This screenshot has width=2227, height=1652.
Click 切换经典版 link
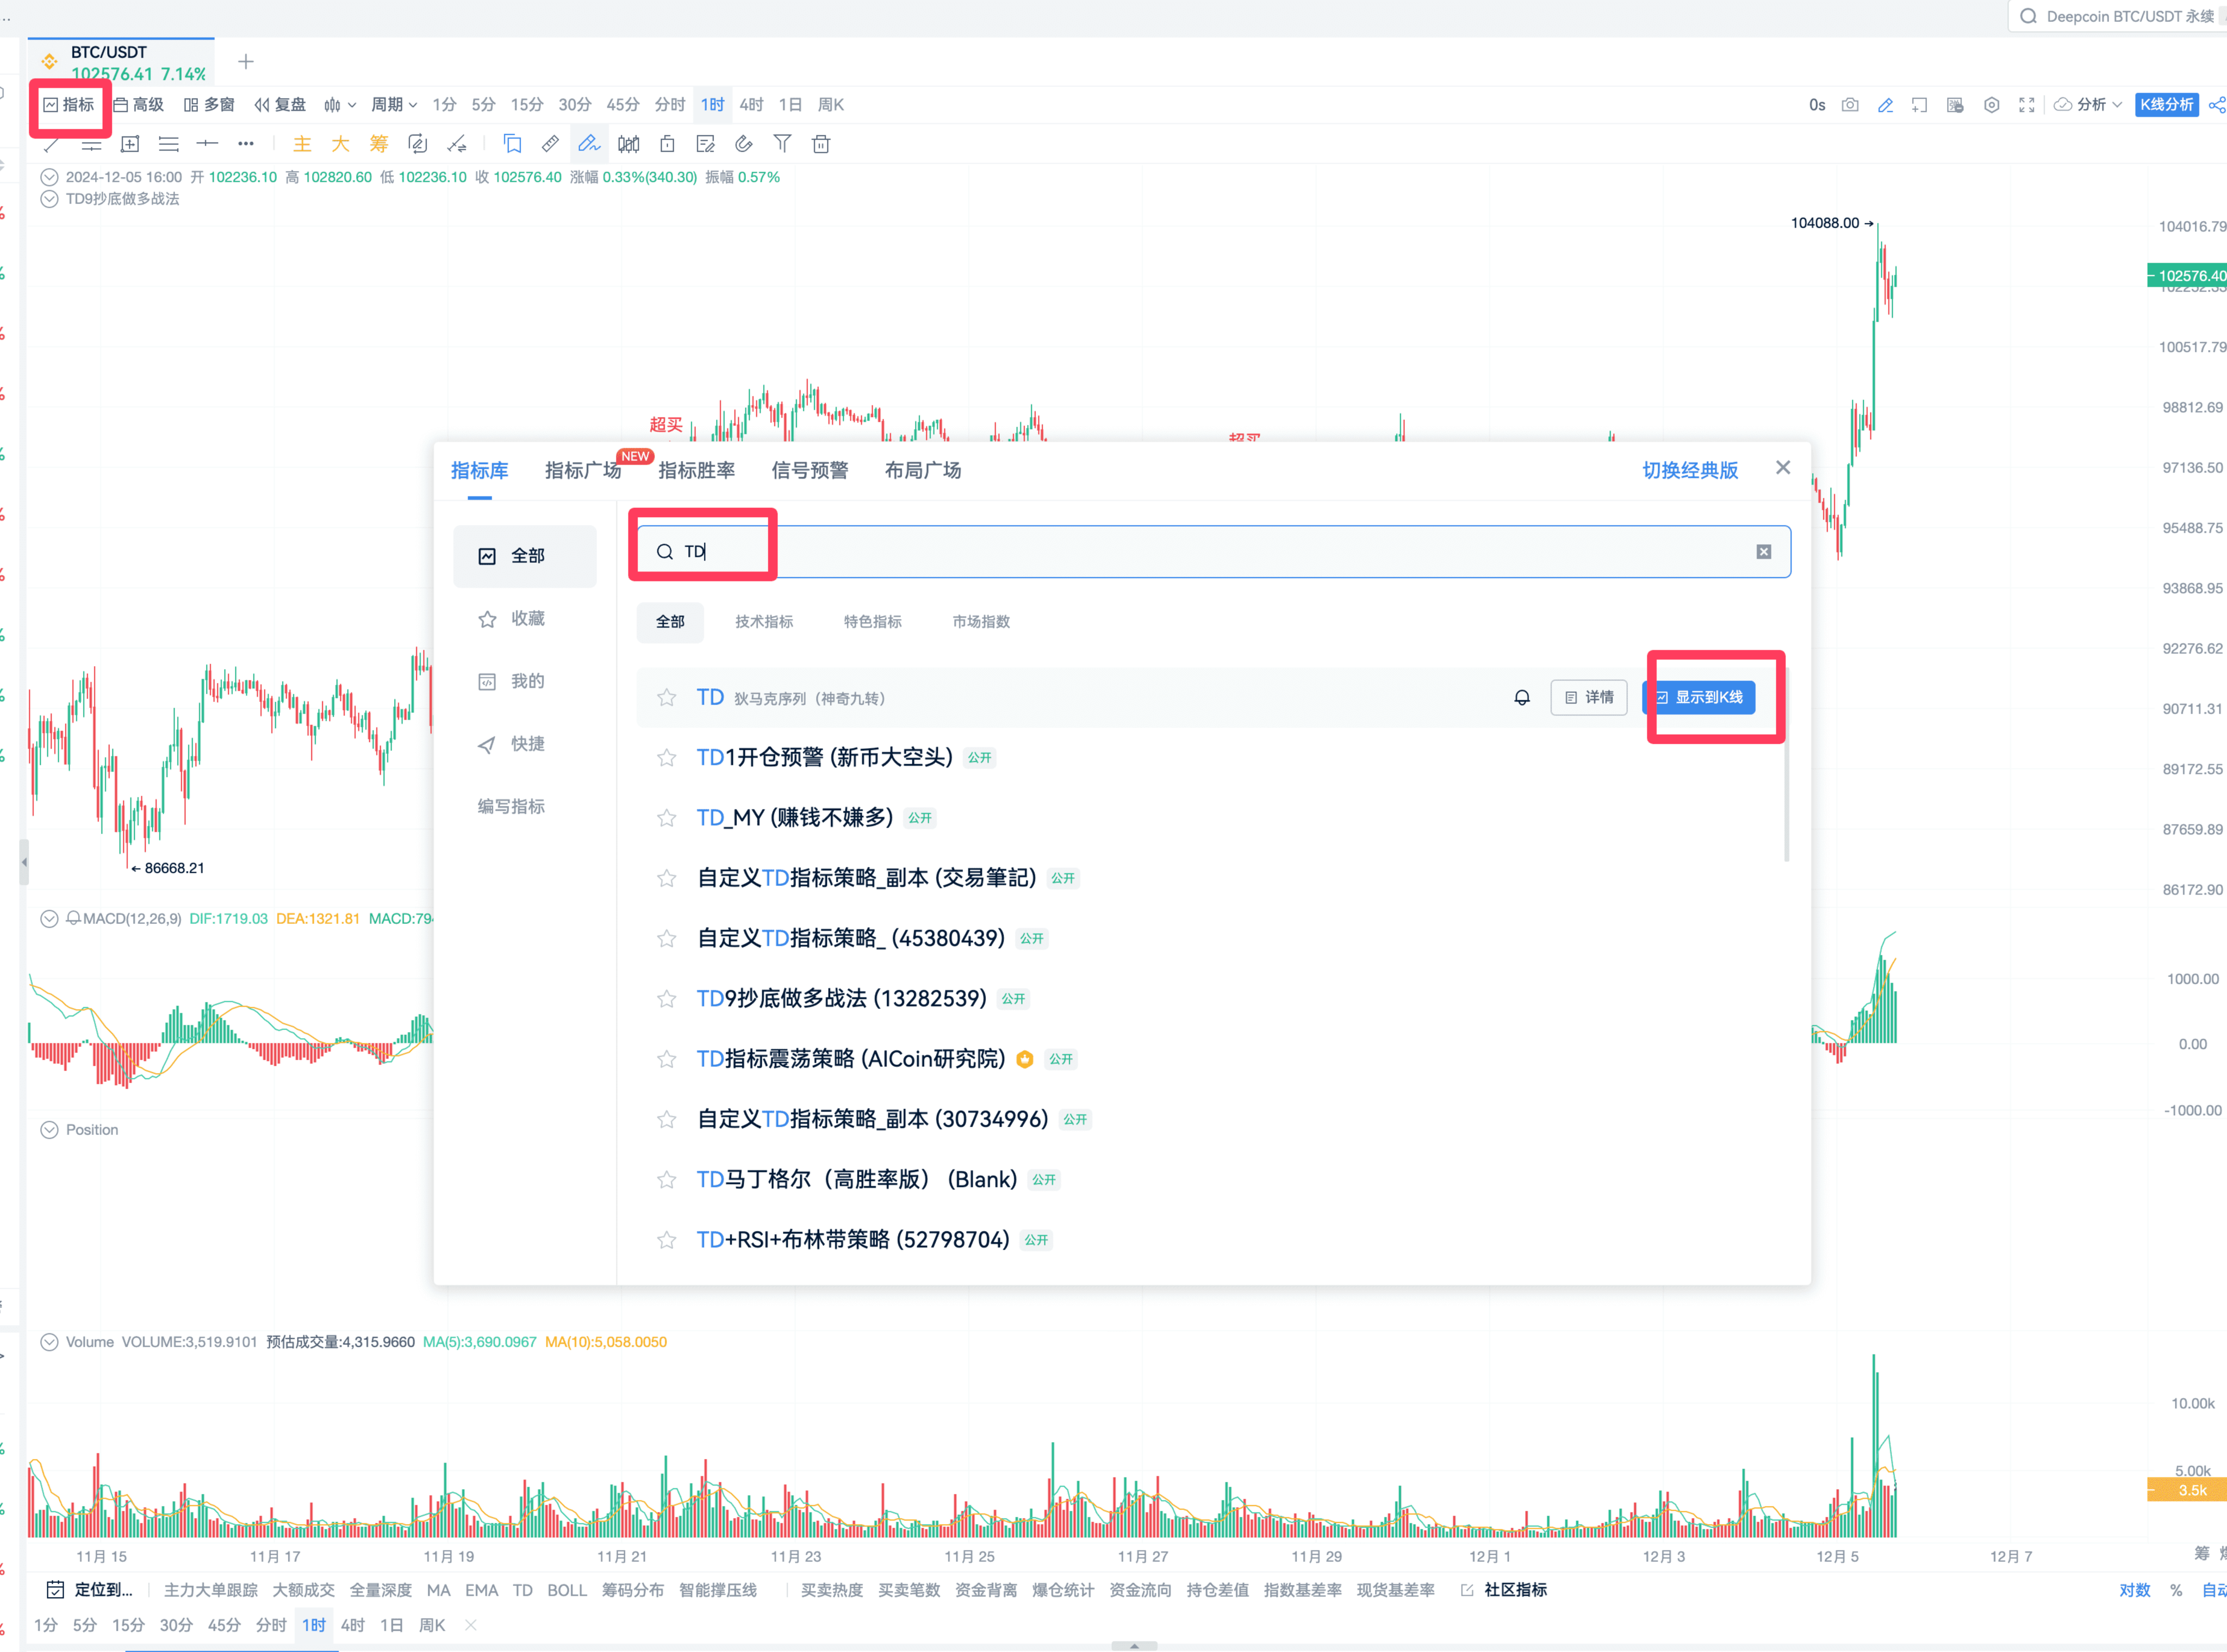(x=1690, y=471)
